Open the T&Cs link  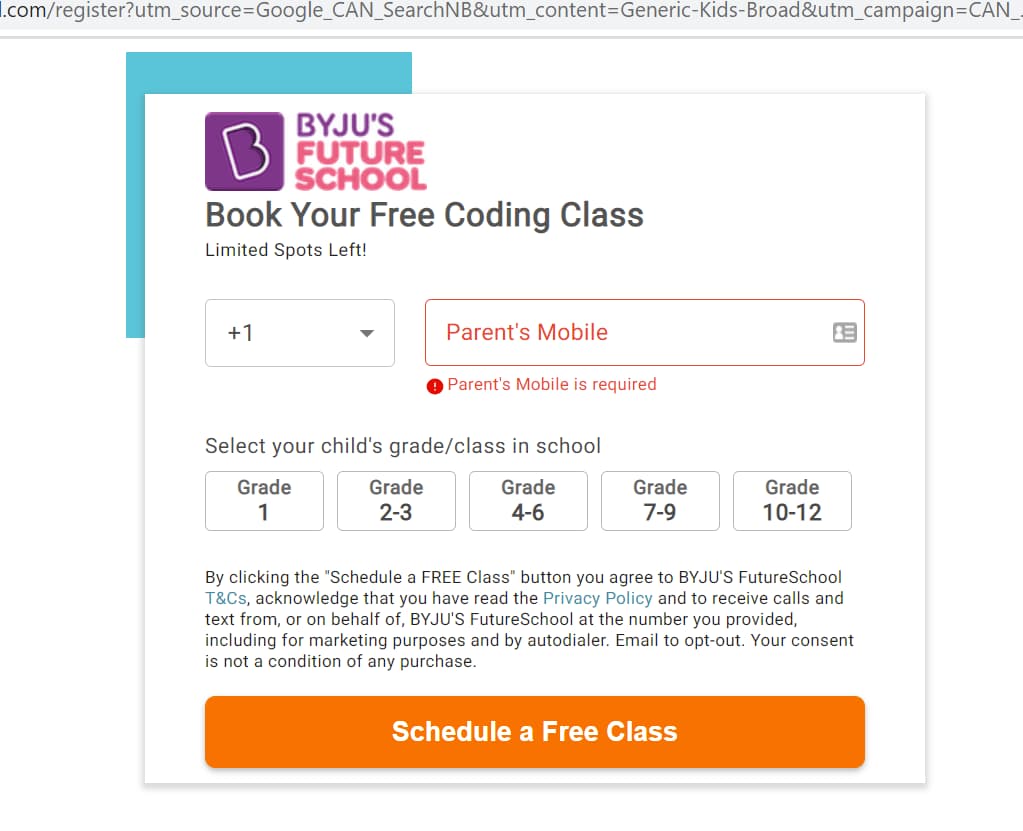226,598
